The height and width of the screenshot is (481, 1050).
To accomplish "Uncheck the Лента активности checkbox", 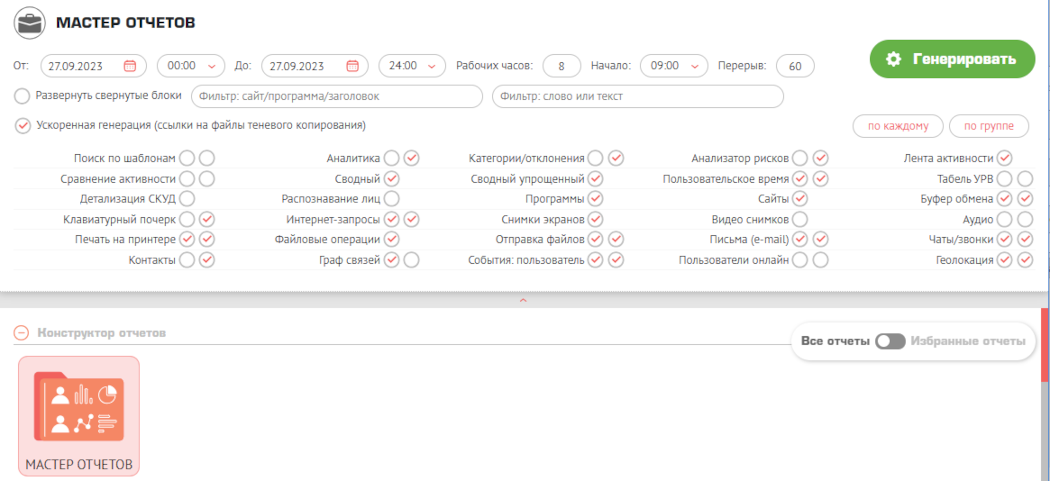I will [x=1005, y=158].
